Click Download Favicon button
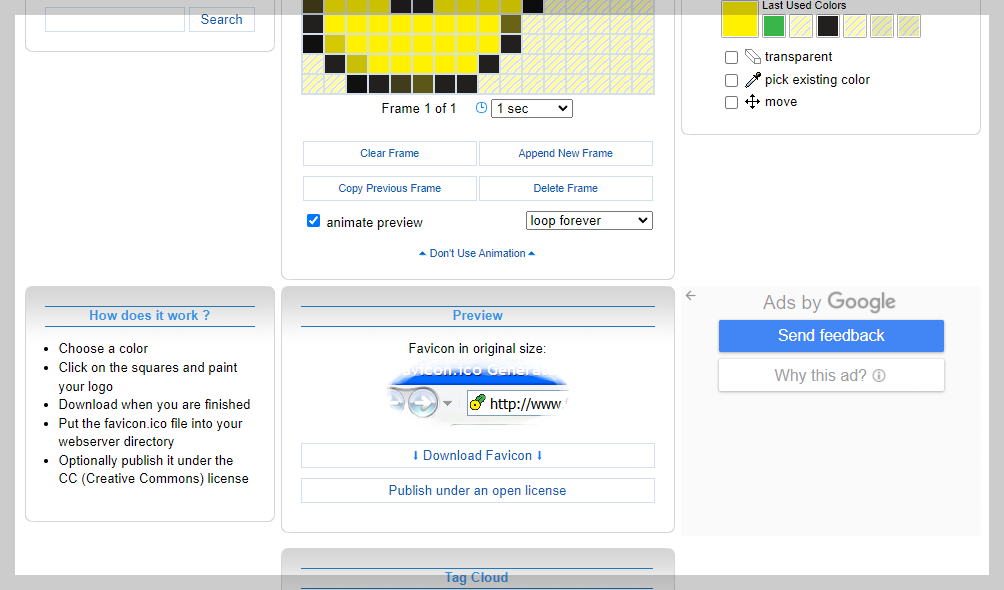The height and width of the screenshot is (590, 1004). [478, 455]
